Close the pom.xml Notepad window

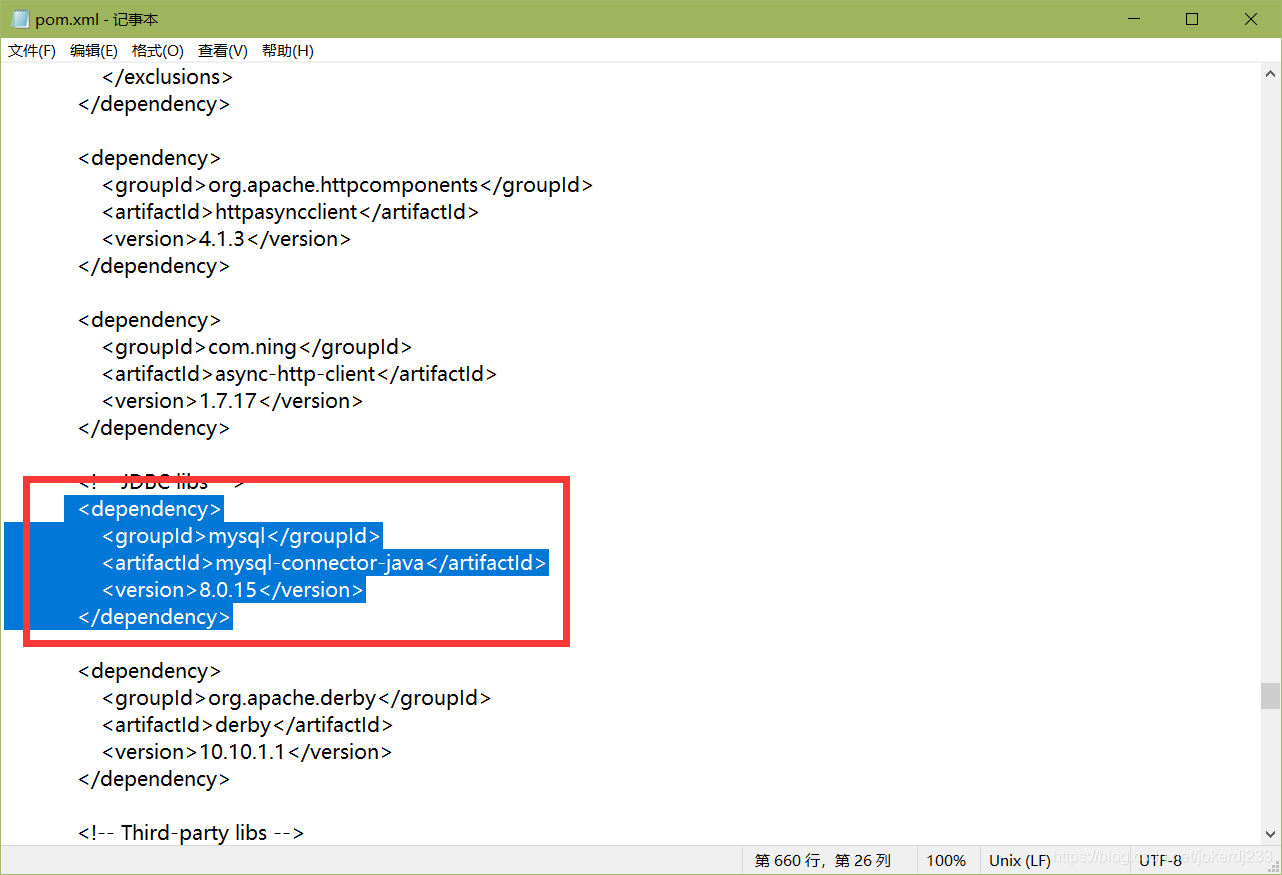[x=1251, y=19]
